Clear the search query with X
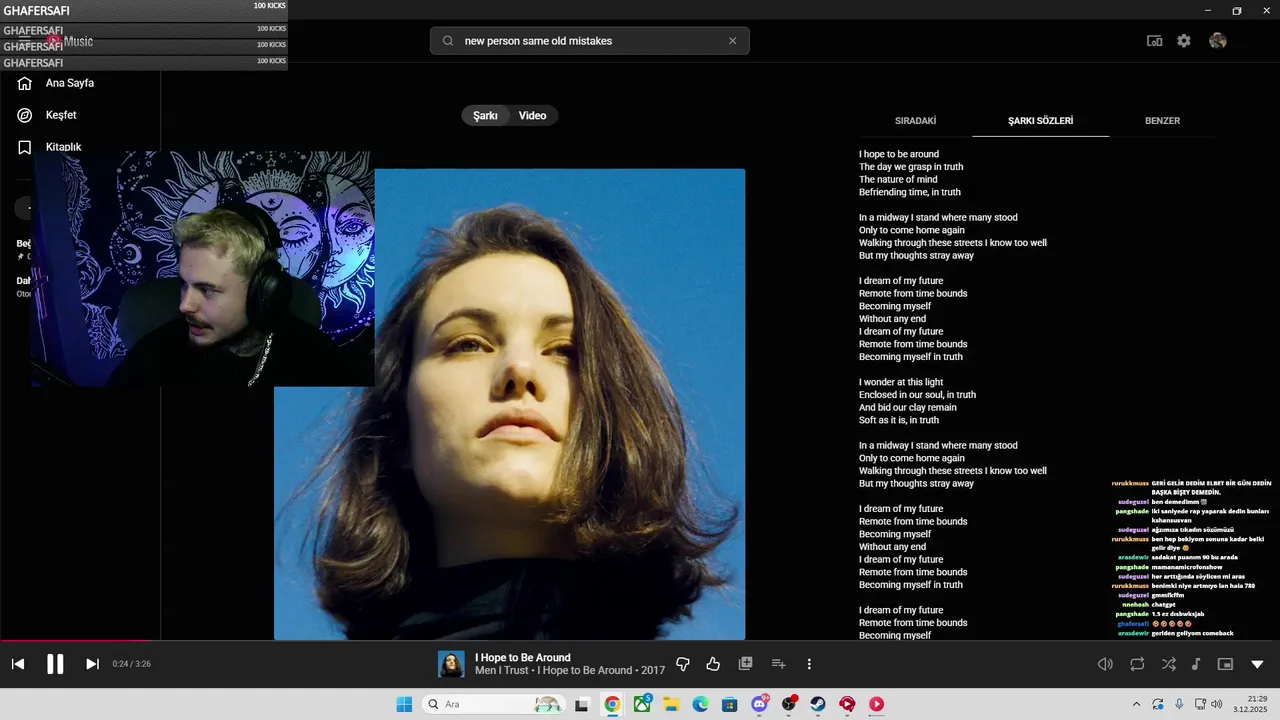The image size is (1280, 720). coord(732,41)
